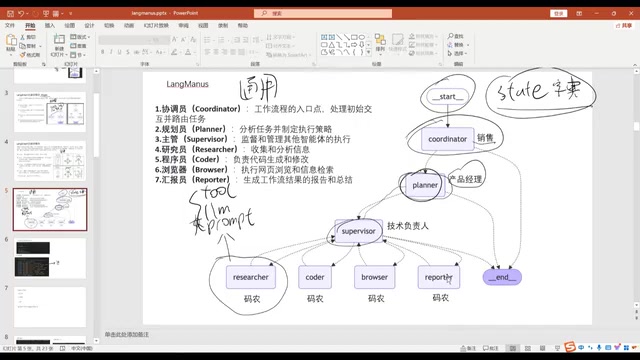Switch to the Slide Show ribbon tab
This screenshot has width=640, height=360.
click(156, 25)
